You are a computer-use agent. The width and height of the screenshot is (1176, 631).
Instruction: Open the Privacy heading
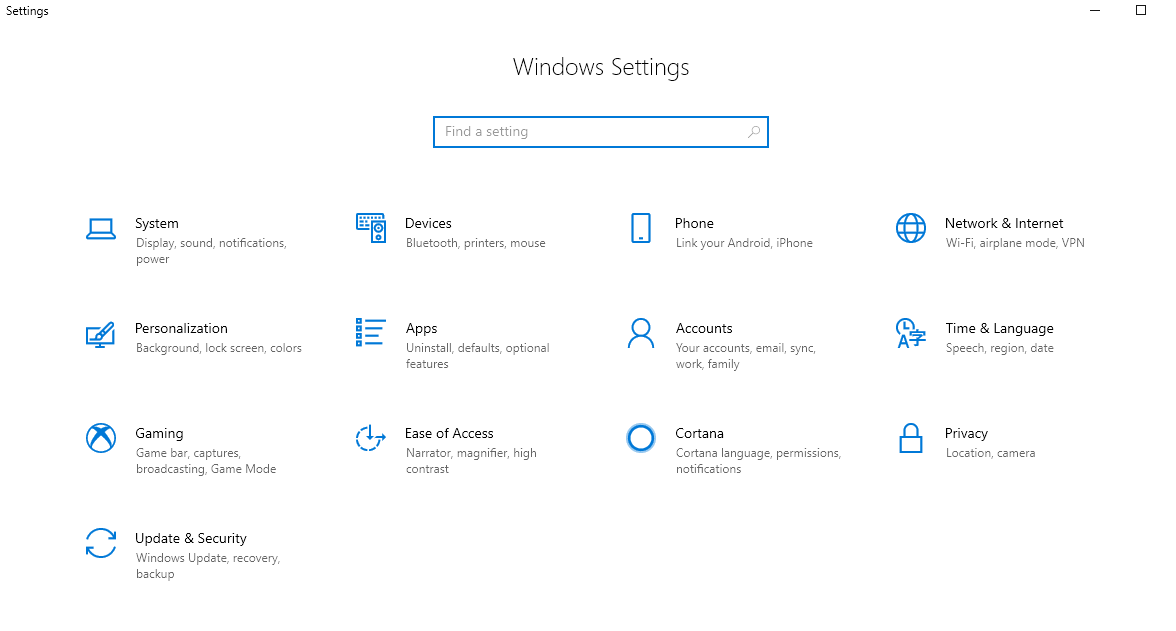(966, 434)
